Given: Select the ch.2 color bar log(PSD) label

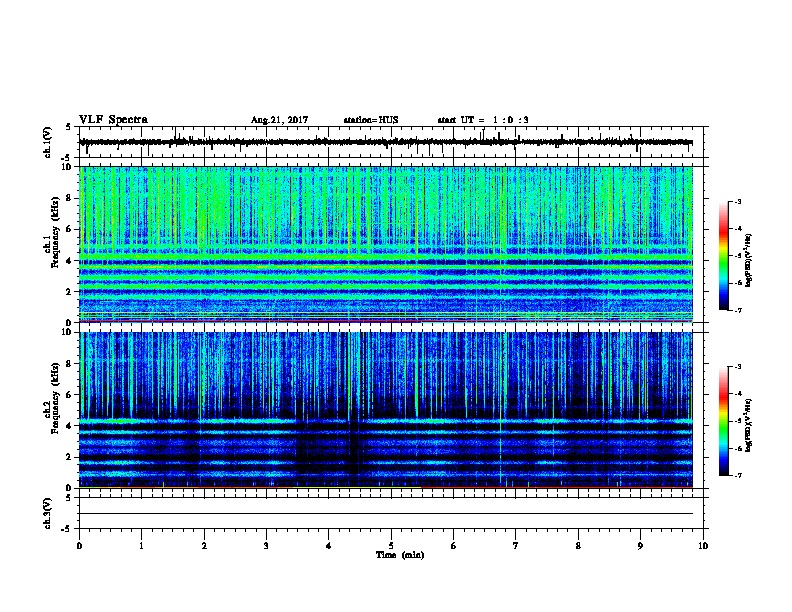Looking at the screenshot, I should click(748, 426).
